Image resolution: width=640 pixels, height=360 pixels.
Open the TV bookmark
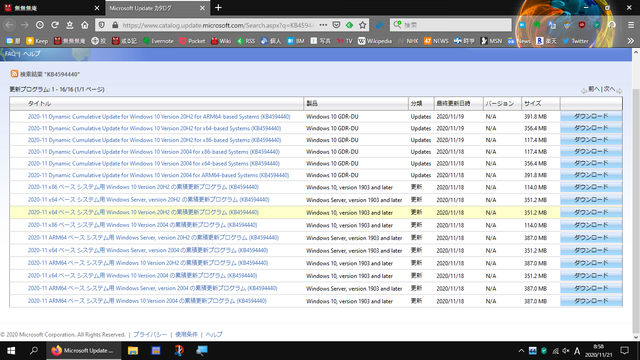tap(344, 41)
